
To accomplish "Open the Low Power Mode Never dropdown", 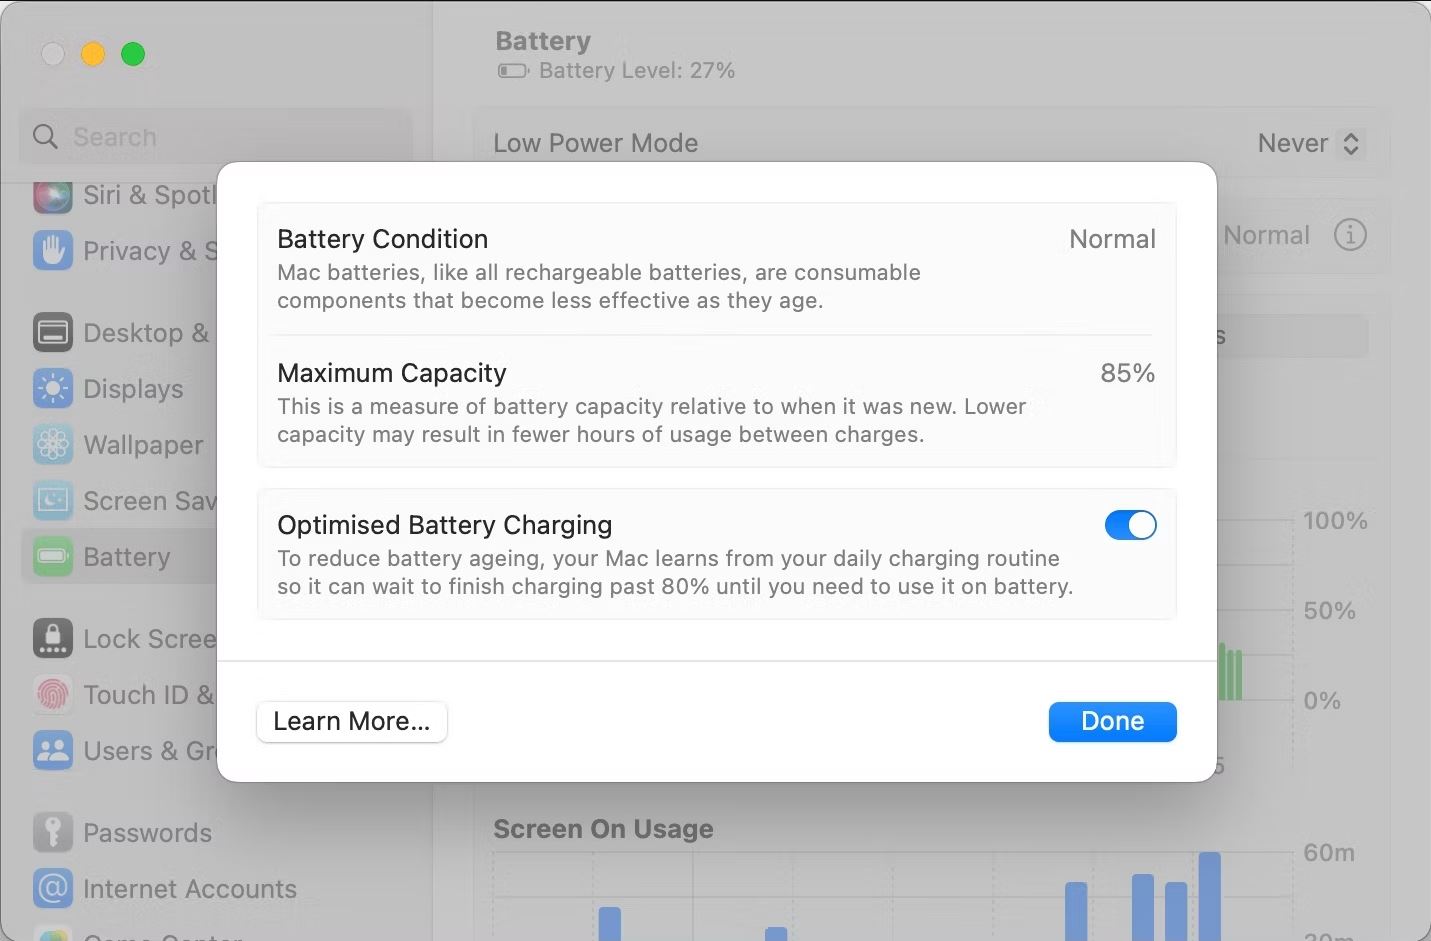I will [x=1309, y=143].
